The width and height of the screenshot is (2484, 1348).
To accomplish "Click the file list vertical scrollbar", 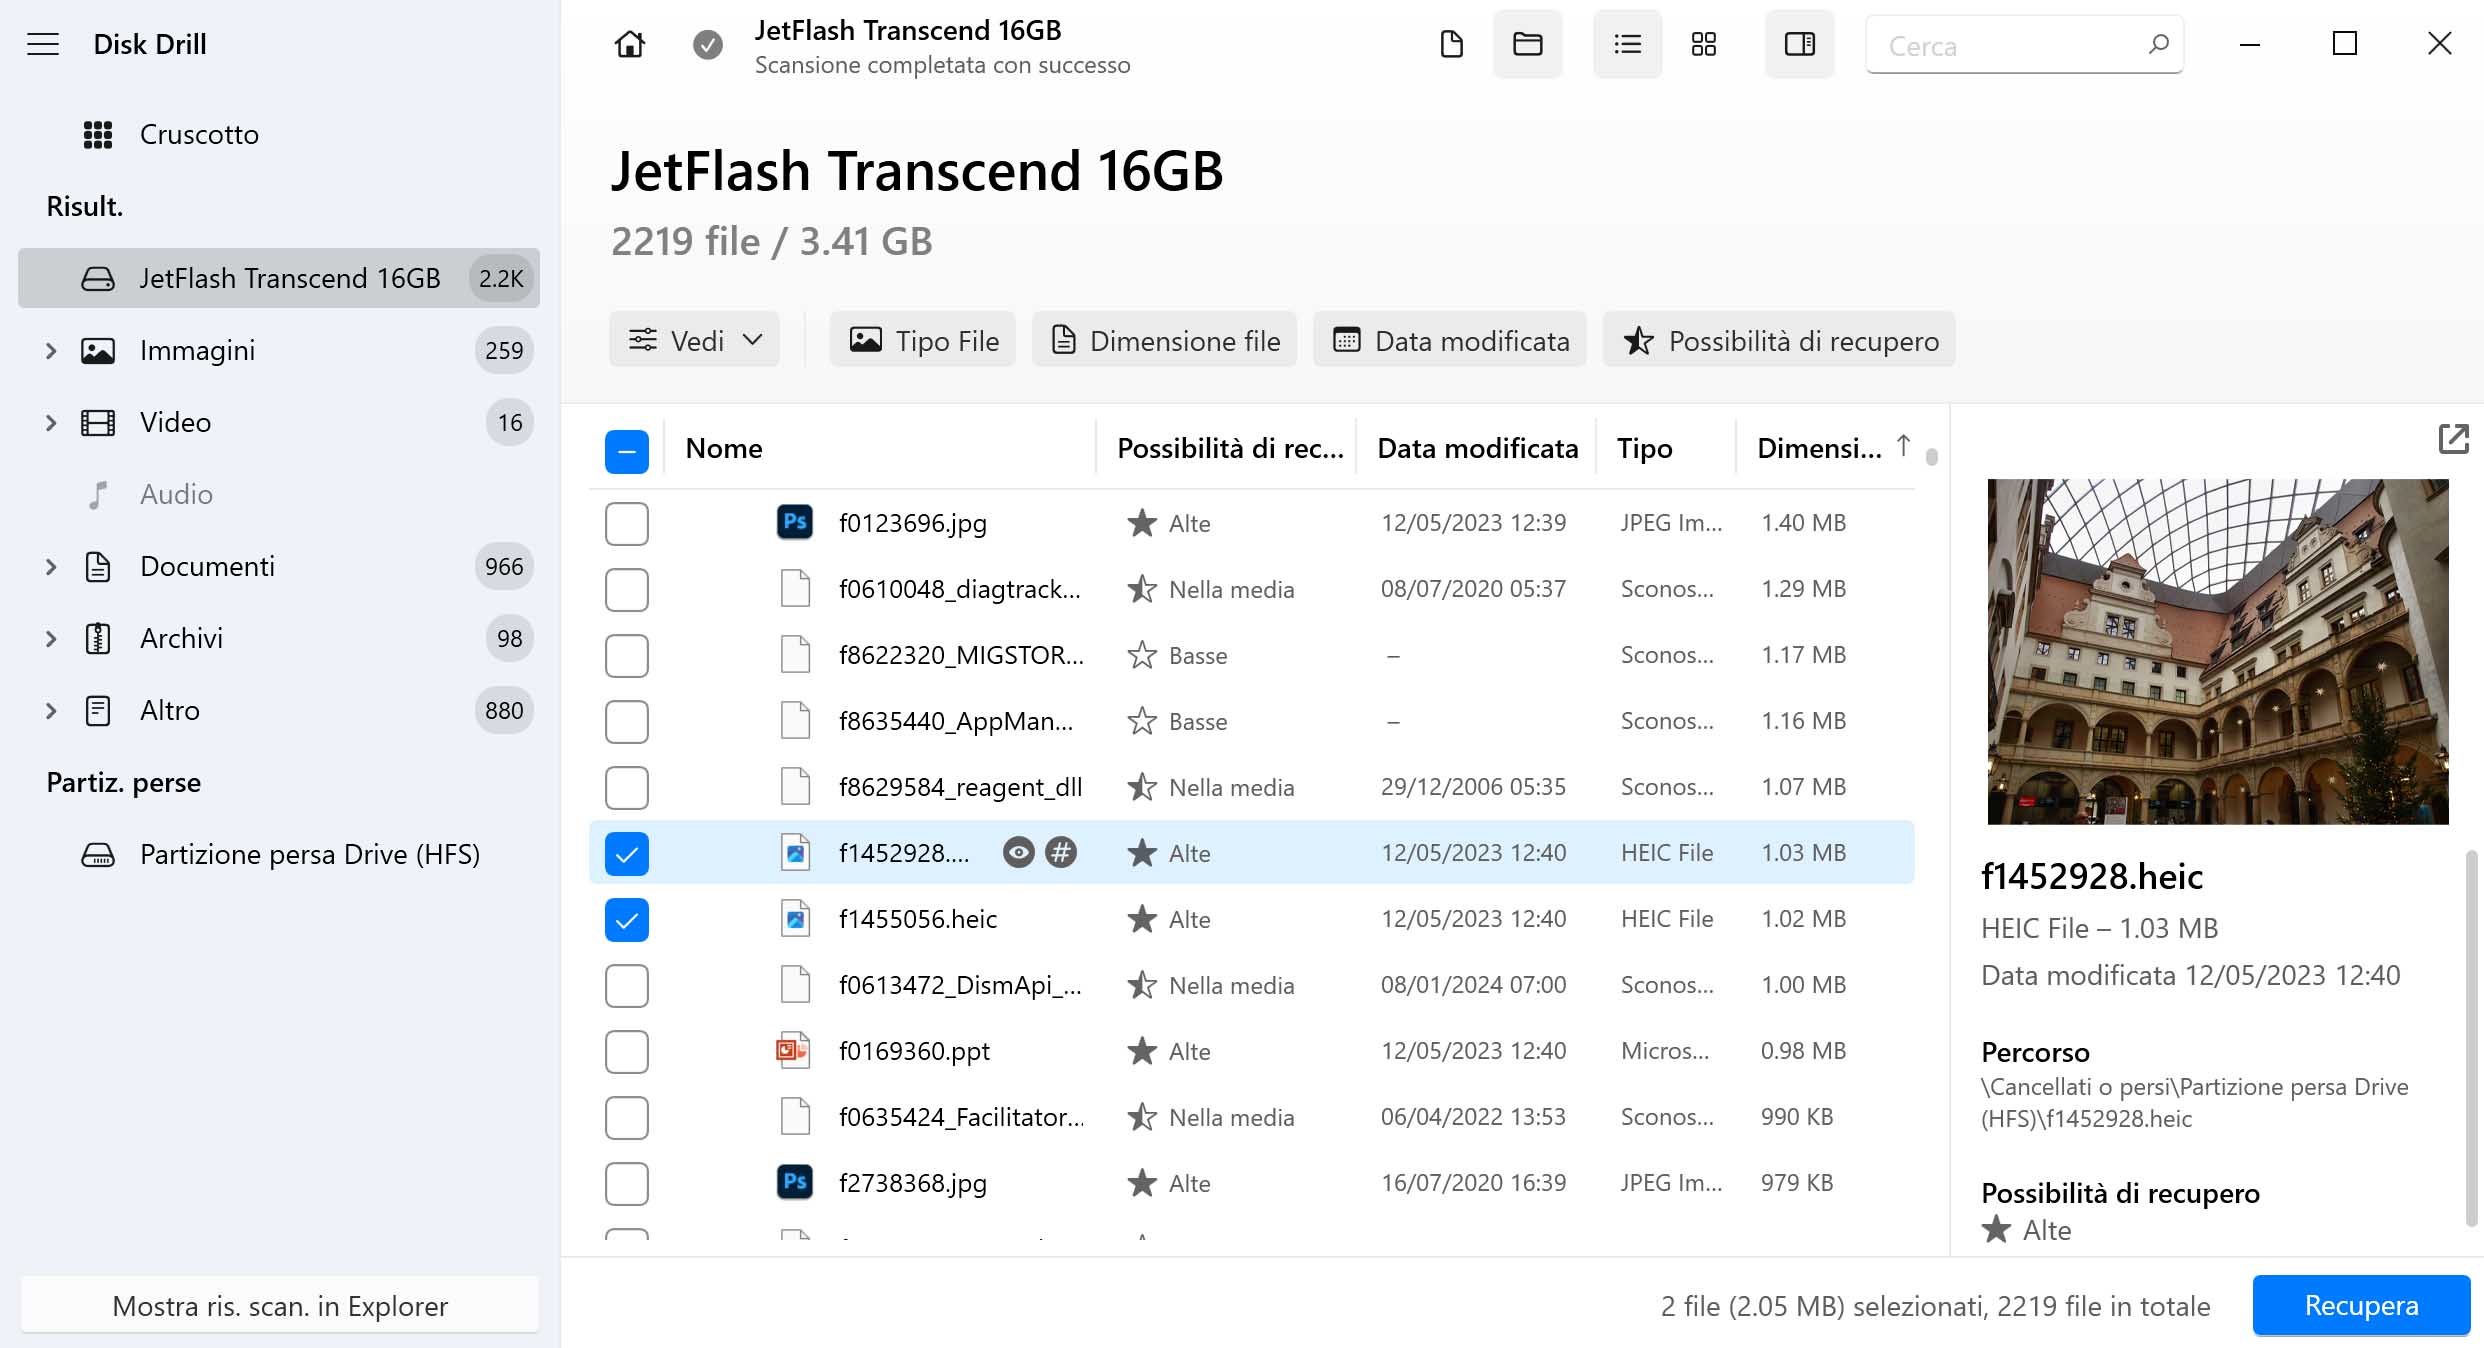I will click(x=1931, y=456).
